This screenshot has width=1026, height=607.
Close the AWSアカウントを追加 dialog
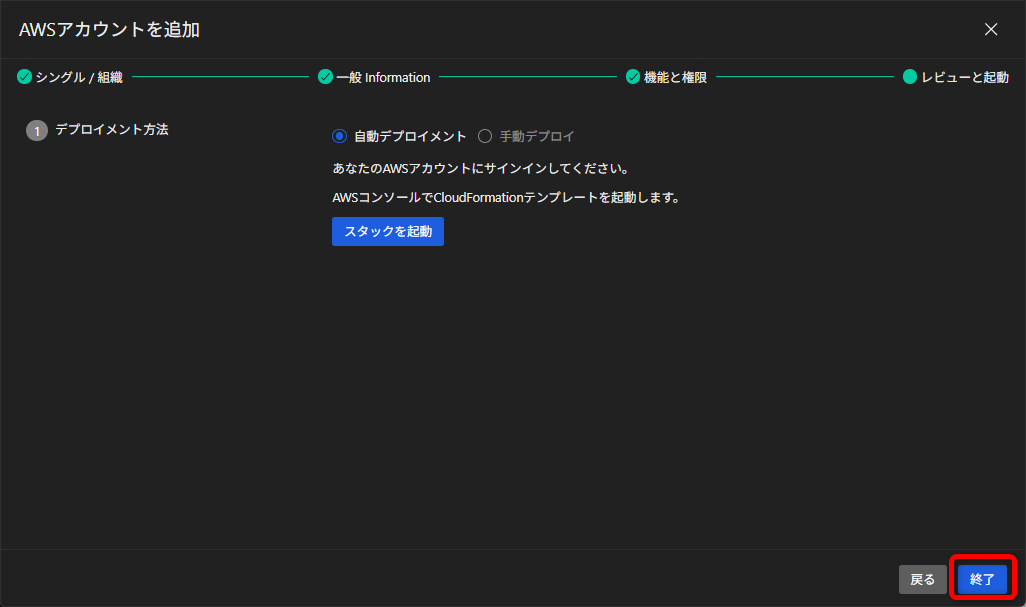point(991,29)
